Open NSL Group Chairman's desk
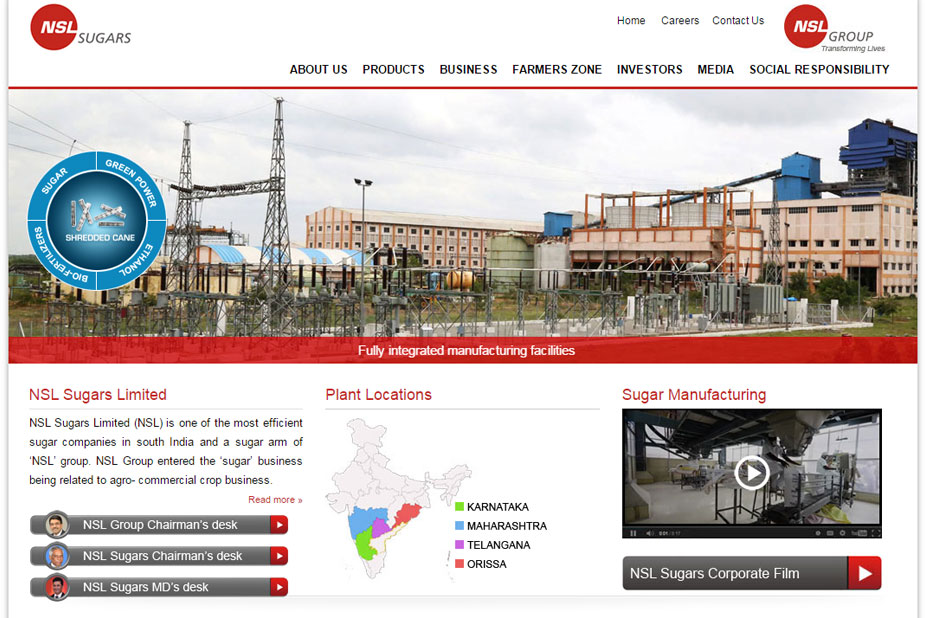This screenshot has height=618, width=925. click(x=159, y=524)
